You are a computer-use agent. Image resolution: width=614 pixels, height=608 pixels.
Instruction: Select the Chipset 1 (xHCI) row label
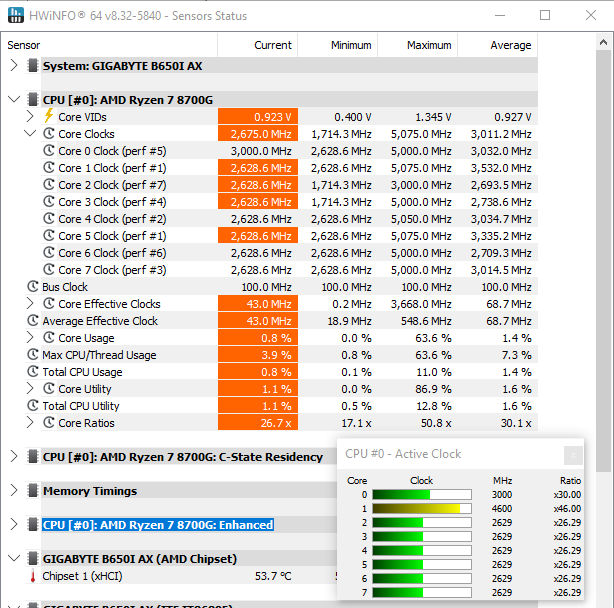click(83, 576)
